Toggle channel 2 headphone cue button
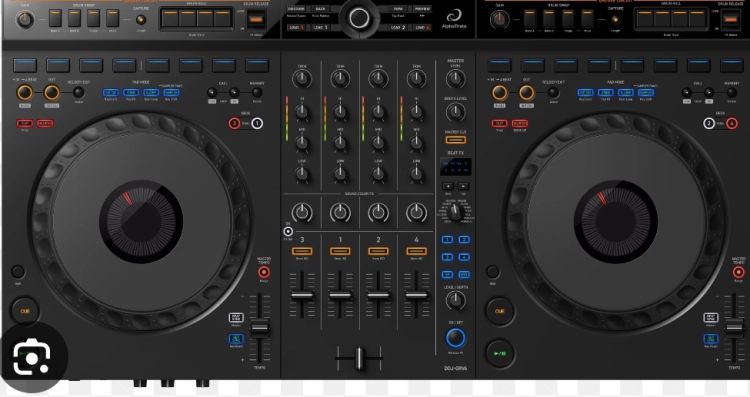The image size is (750, 397). (378, 251)
